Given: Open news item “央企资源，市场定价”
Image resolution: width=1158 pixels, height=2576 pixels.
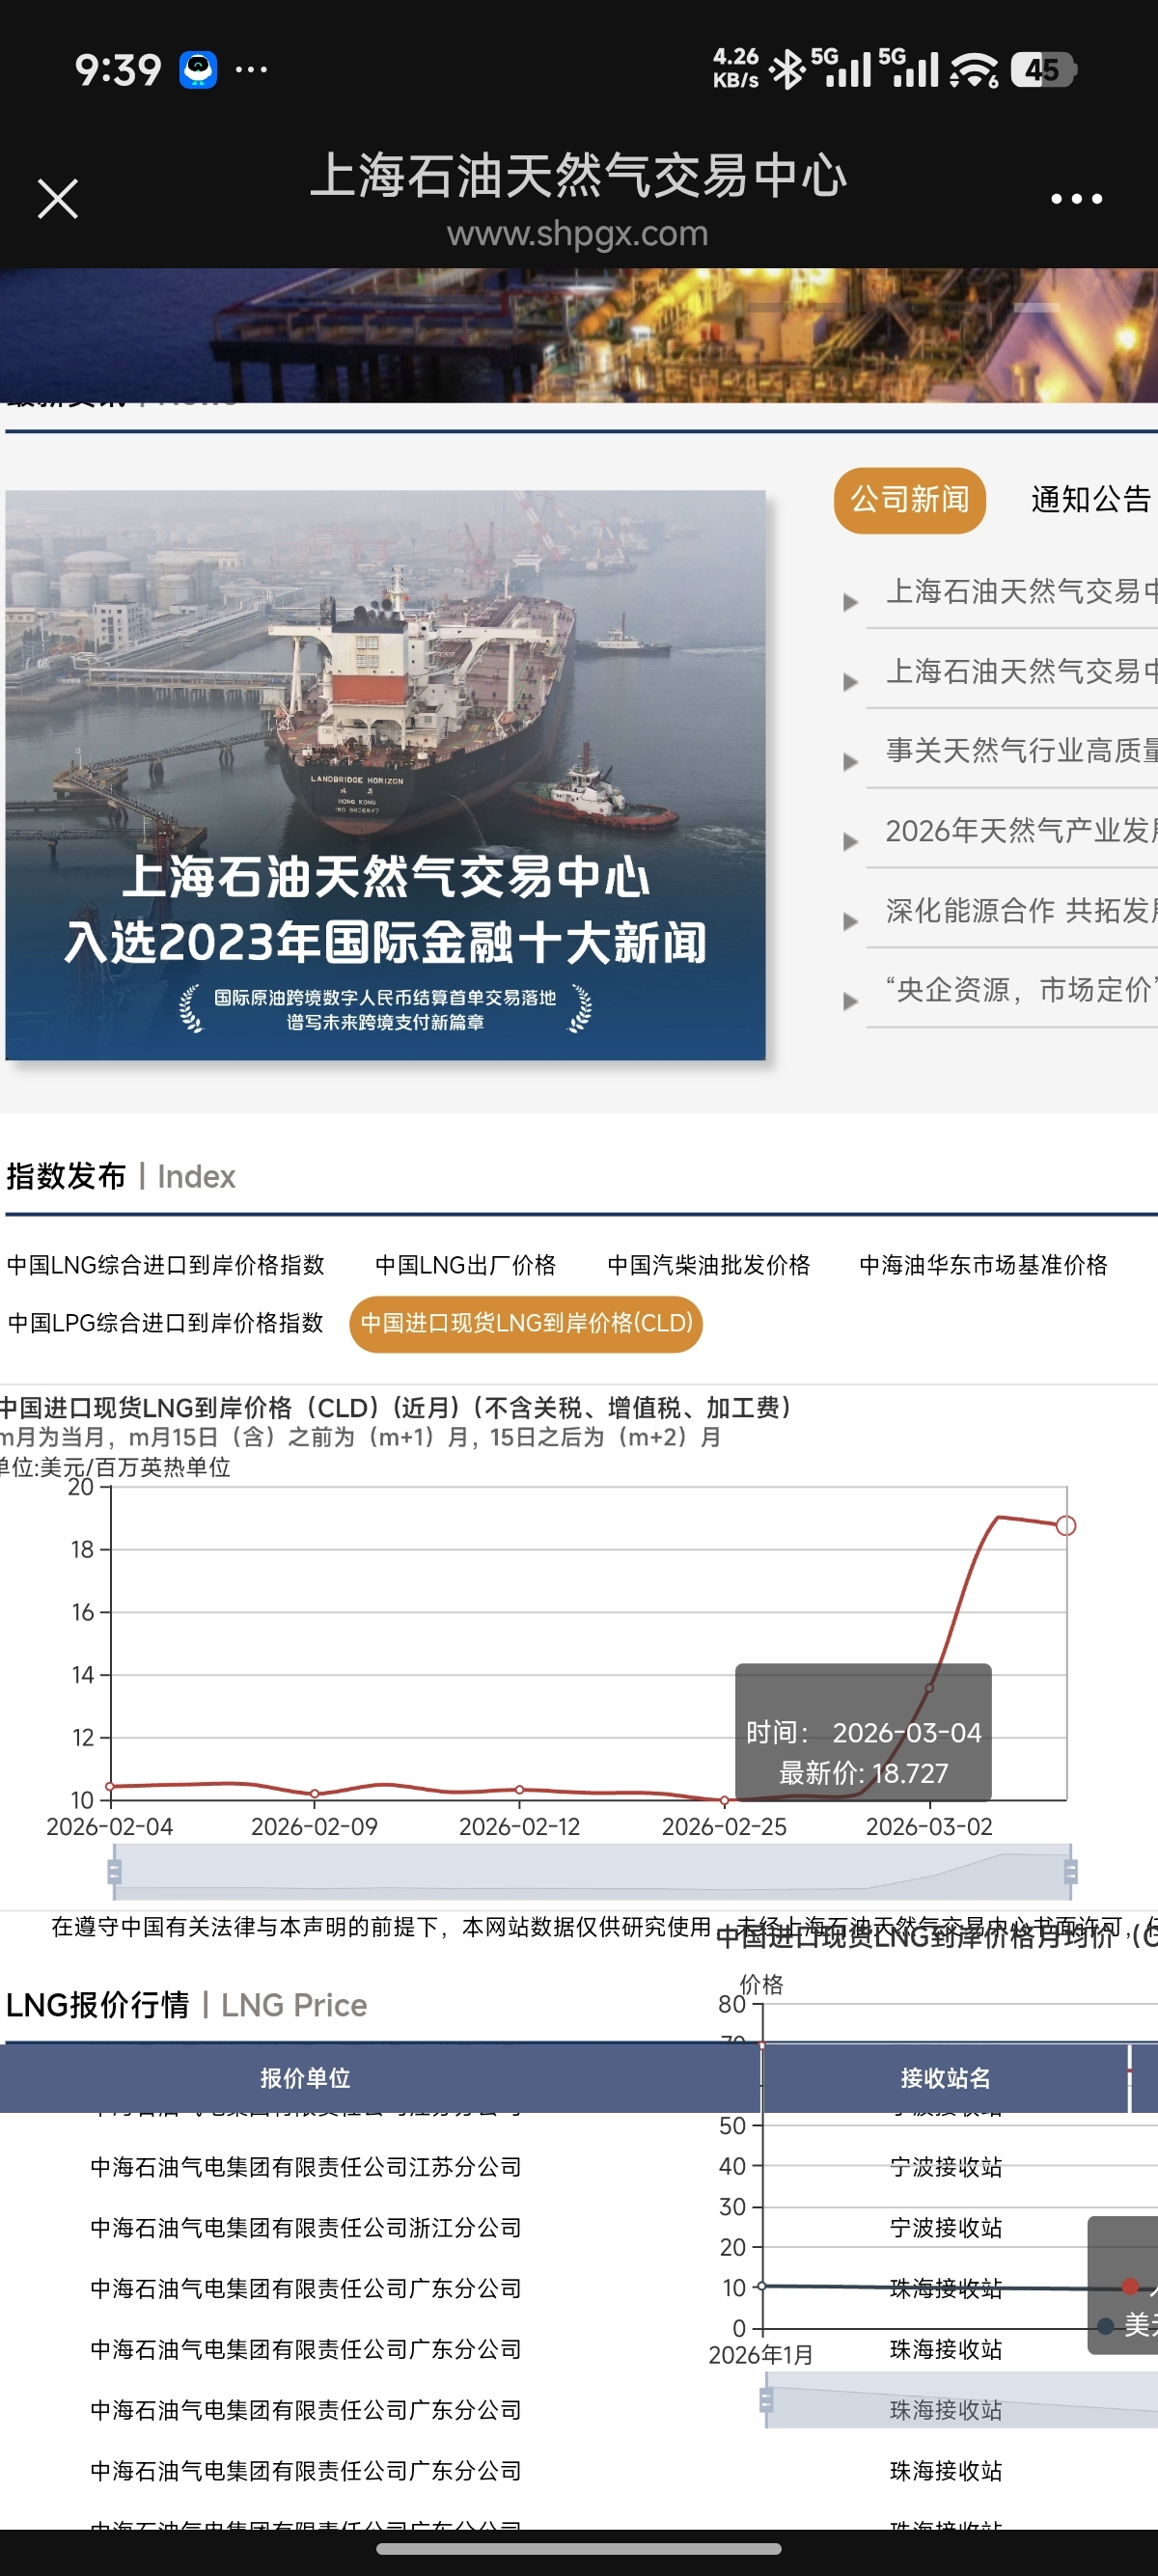Looking at the screenshot, I should click(x=1020, y=990).
